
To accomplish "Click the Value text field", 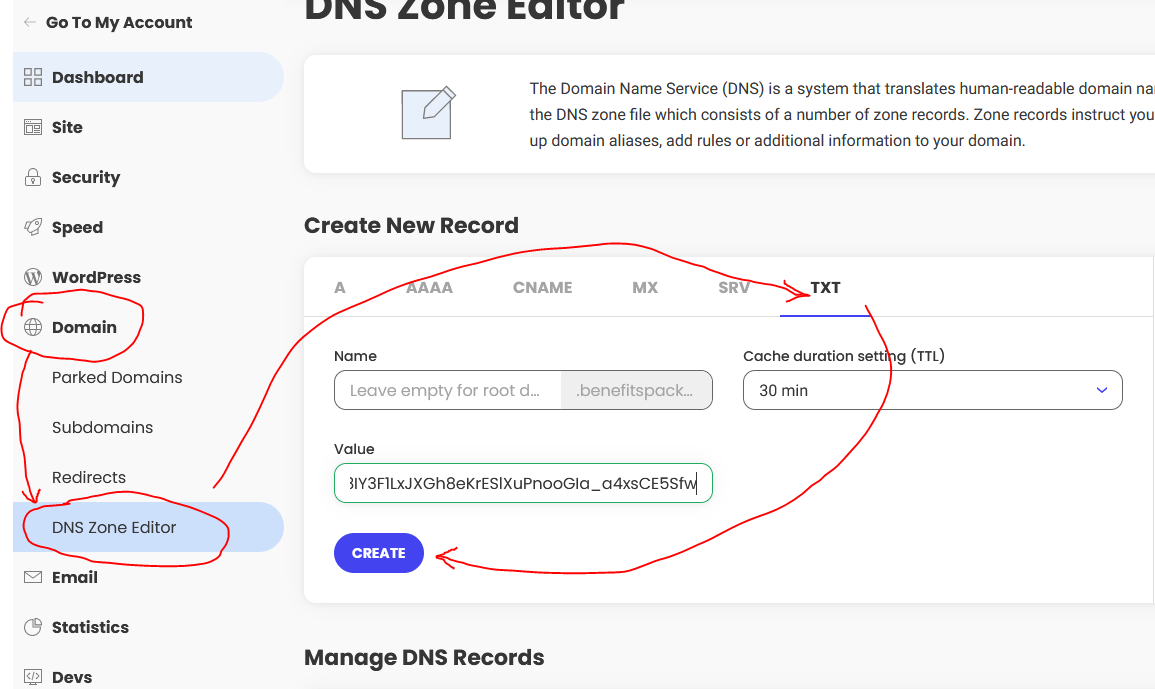I will (x=522, y=483).
